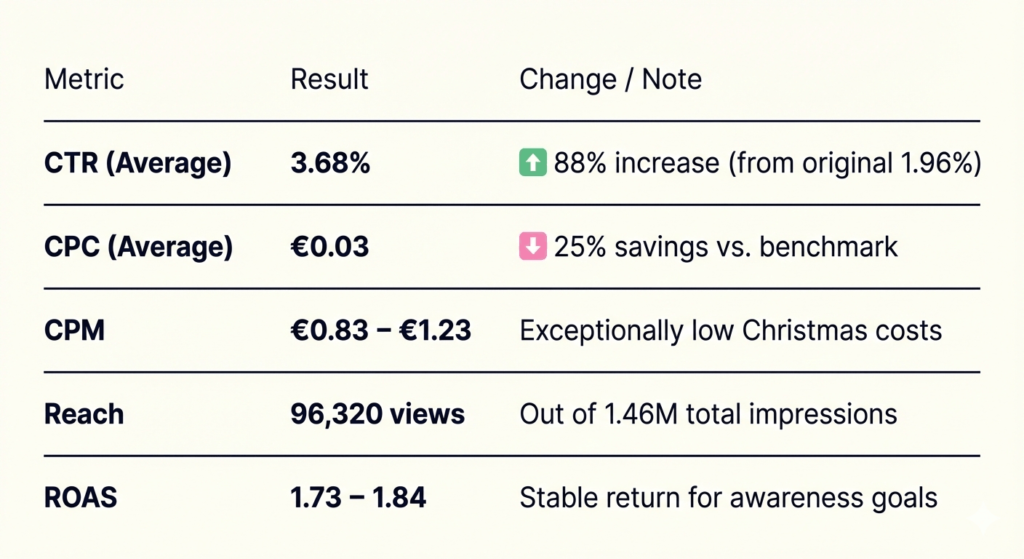Select the Metric column header
Screen dimensions: 1024x559
(x=84, y=79)
